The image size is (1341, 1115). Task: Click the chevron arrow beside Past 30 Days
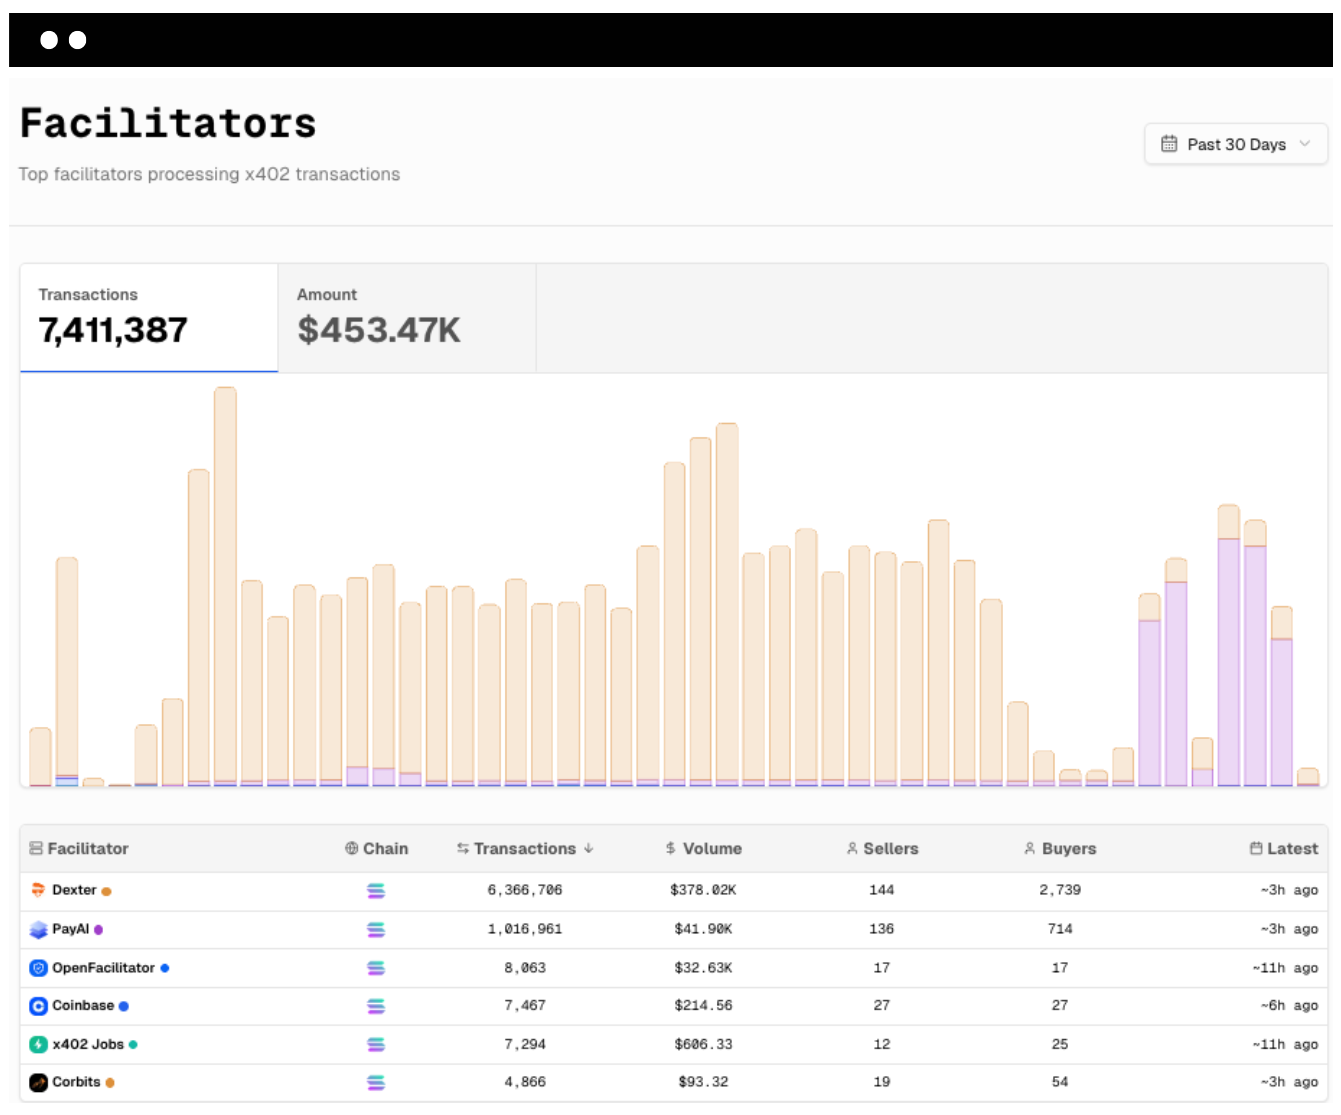(x=1305, y=144)
